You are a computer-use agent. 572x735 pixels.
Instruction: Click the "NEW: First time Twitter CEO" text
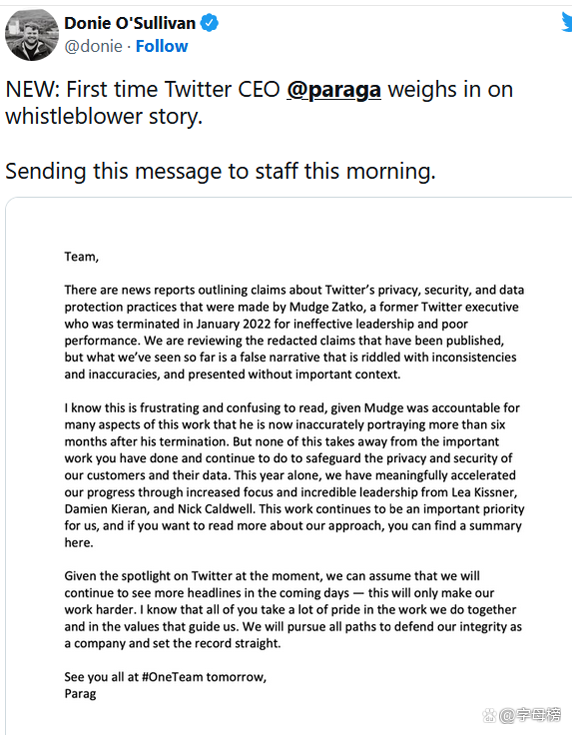click(x=143, y=90)
